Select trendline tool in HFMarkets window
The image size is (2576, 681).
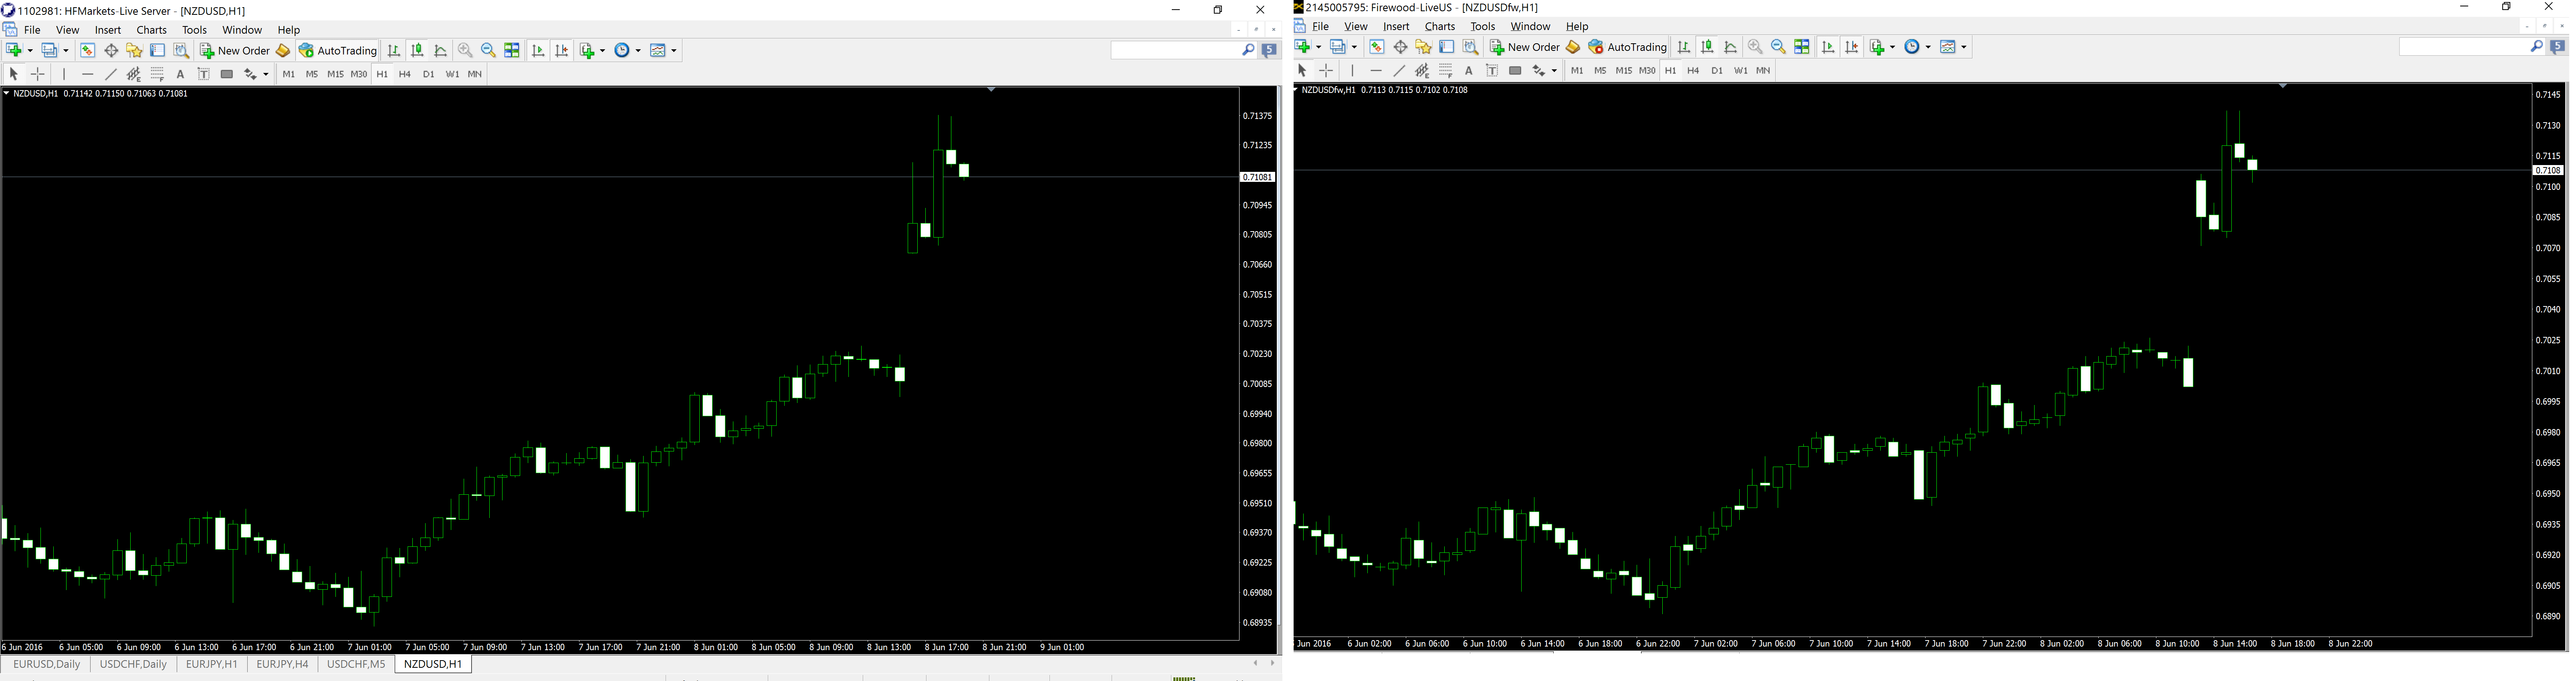click(x=111, y=74)
